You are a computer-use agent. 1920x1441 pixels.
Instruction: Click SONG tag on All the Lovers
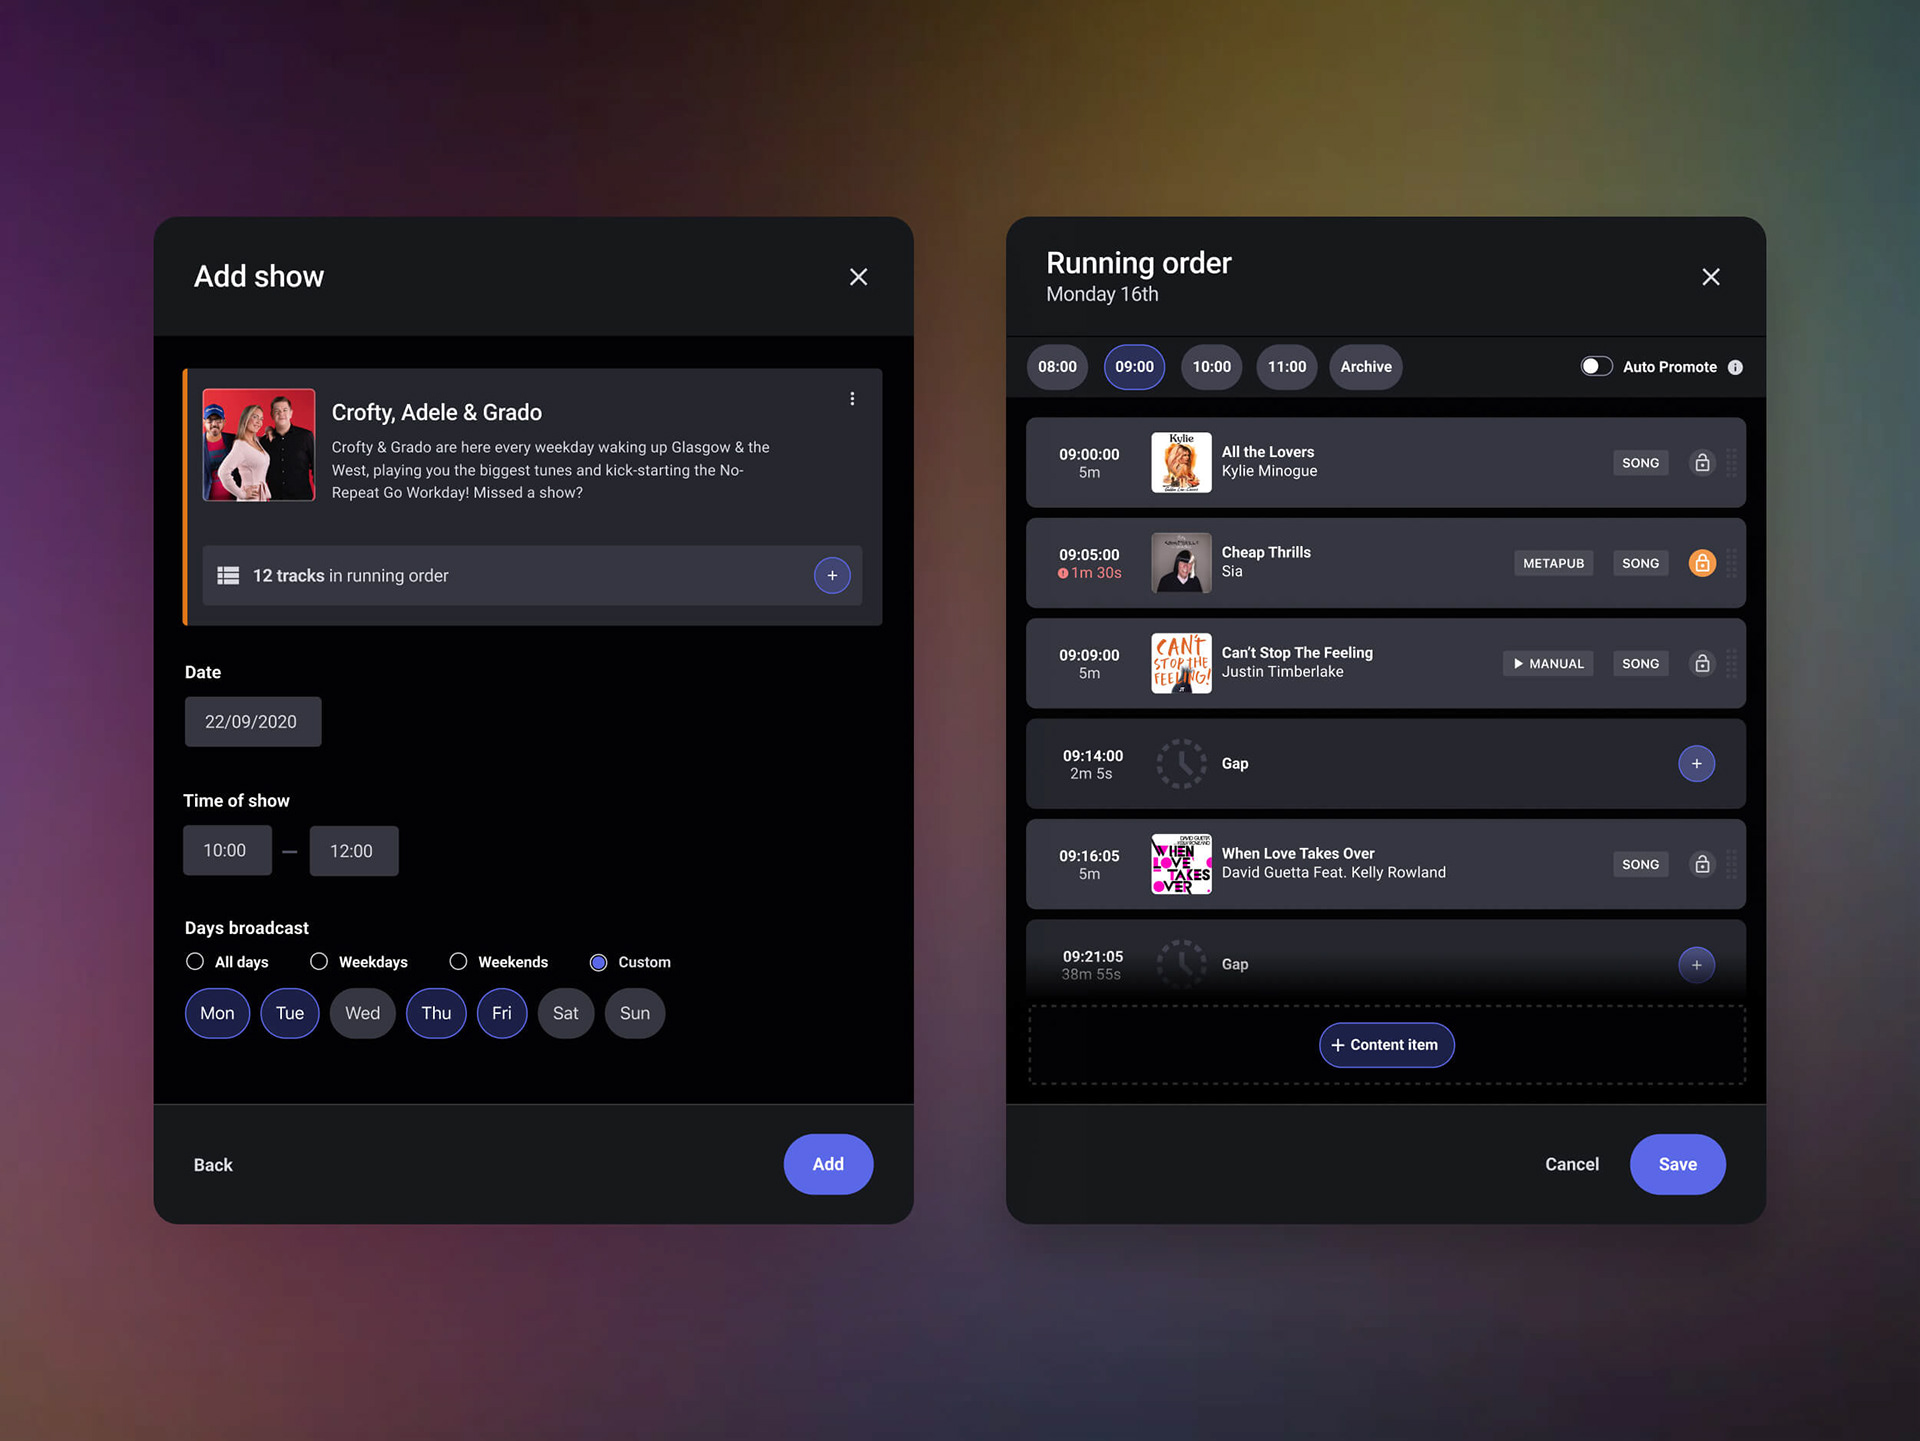(x=1641, y=463)
